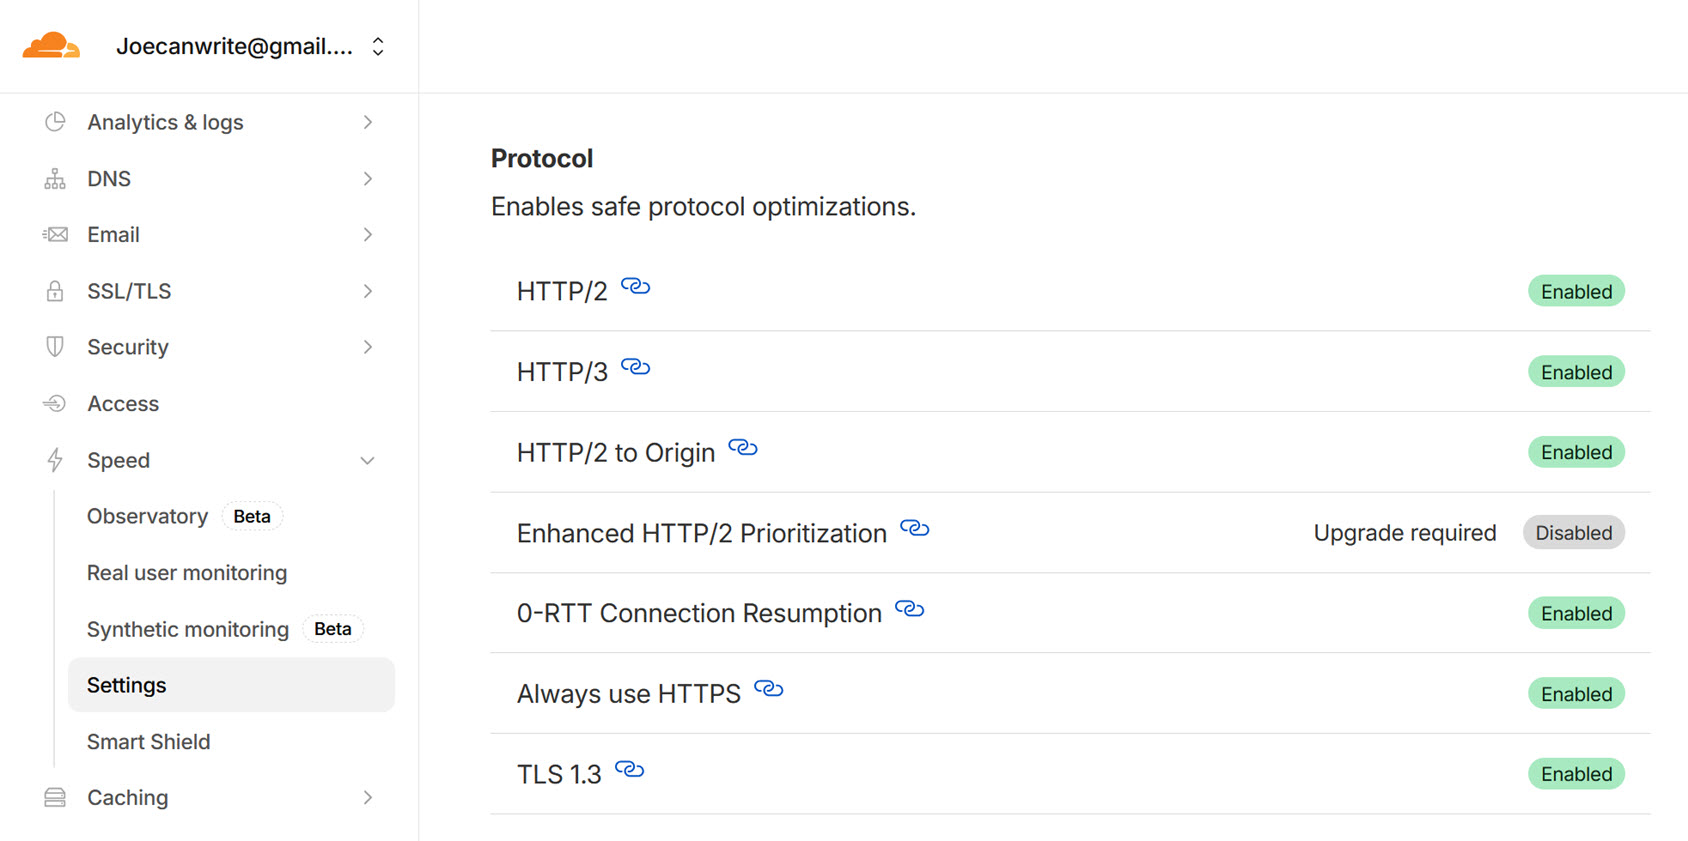This screenshot has width=1688, height=841.
Task: Collapse the Speed section
Action: pyautogui.click(x=369, y=460)
